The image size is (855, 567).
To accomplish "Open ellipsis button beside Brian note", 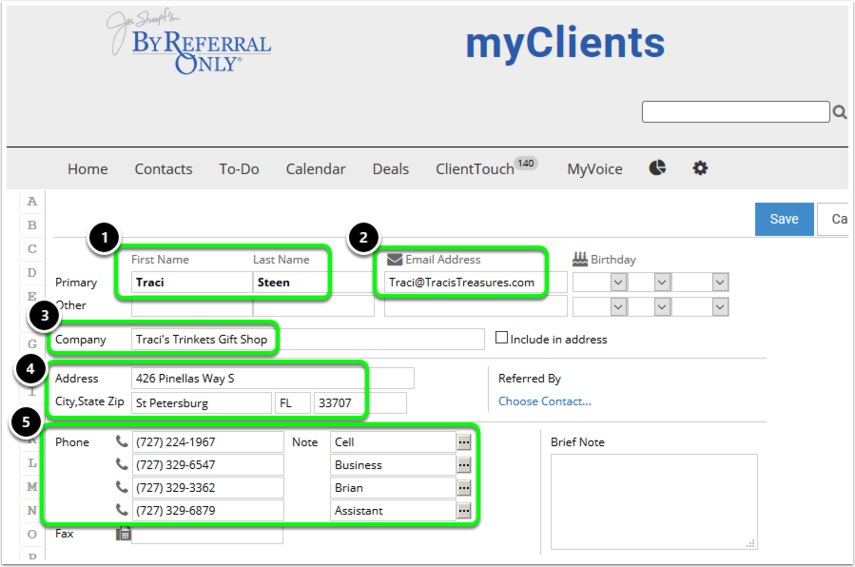I will [x=463, y=488].
